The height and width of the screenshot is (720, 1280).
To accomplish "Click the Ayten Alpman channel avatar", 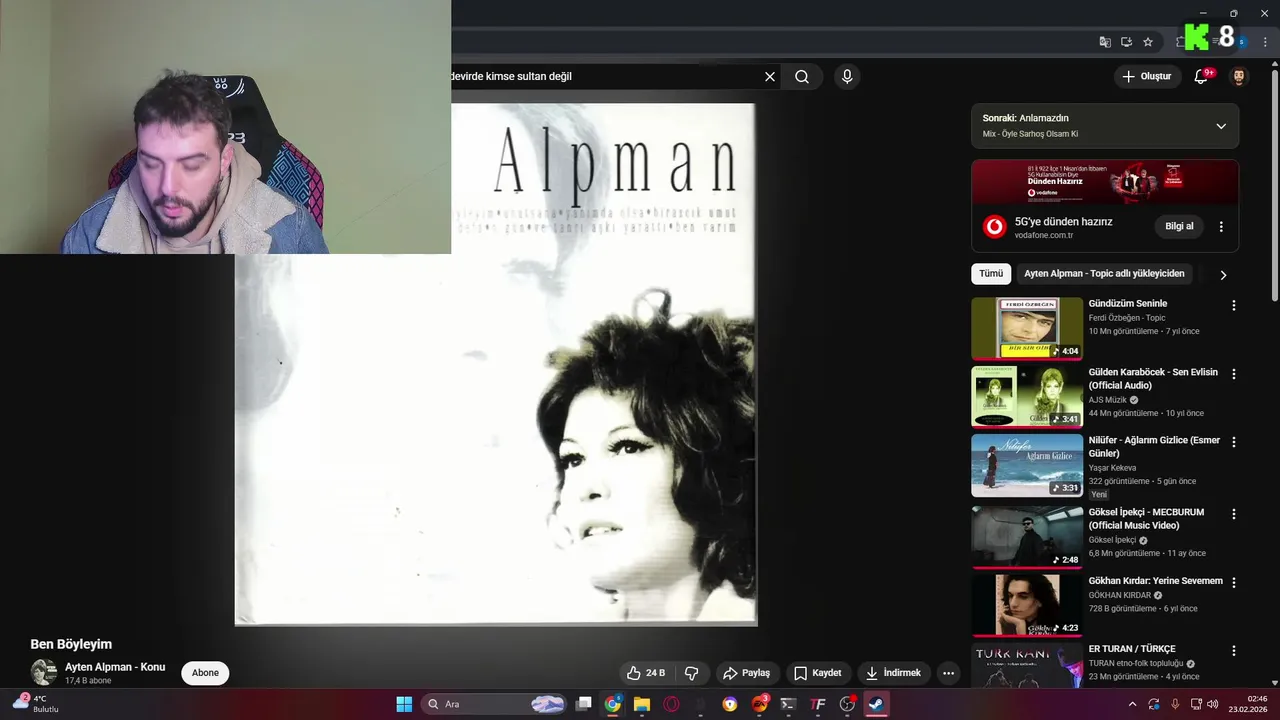I will click(43, 673).
